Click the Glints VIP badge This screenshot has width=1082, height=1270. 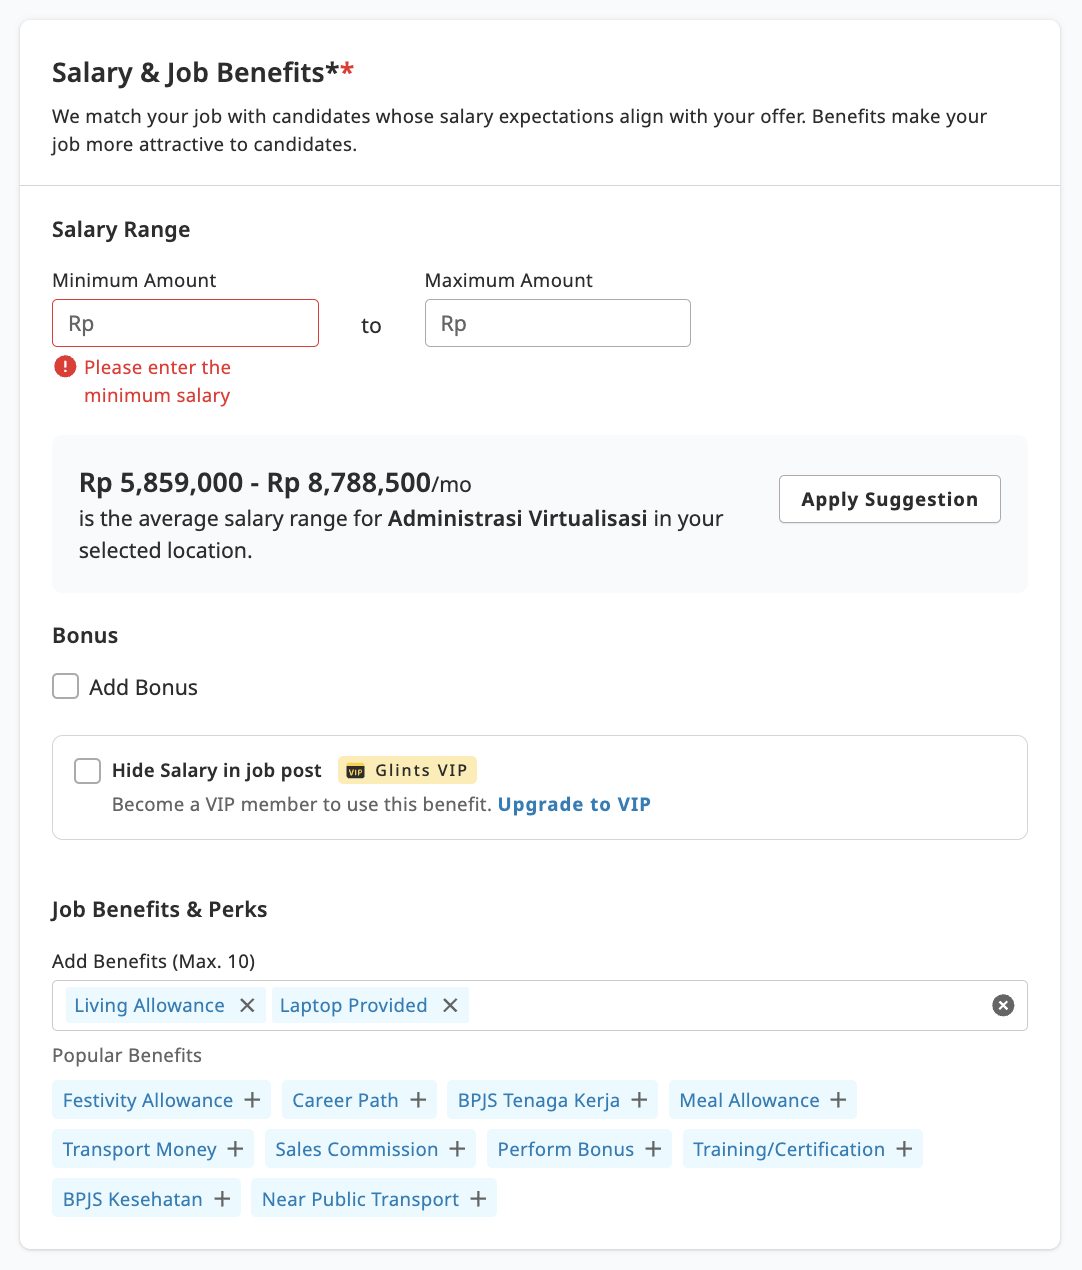coord(407,770)
